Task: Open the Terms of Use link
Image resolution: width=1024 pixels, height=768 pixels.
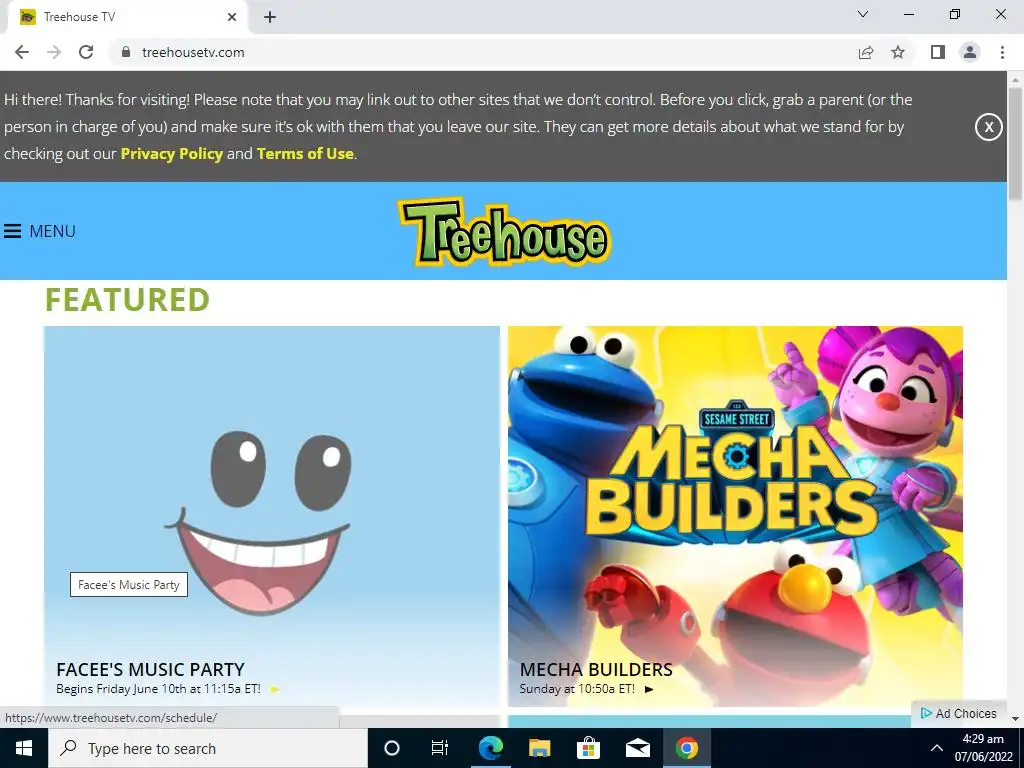Action: click(x=305, y=153)
